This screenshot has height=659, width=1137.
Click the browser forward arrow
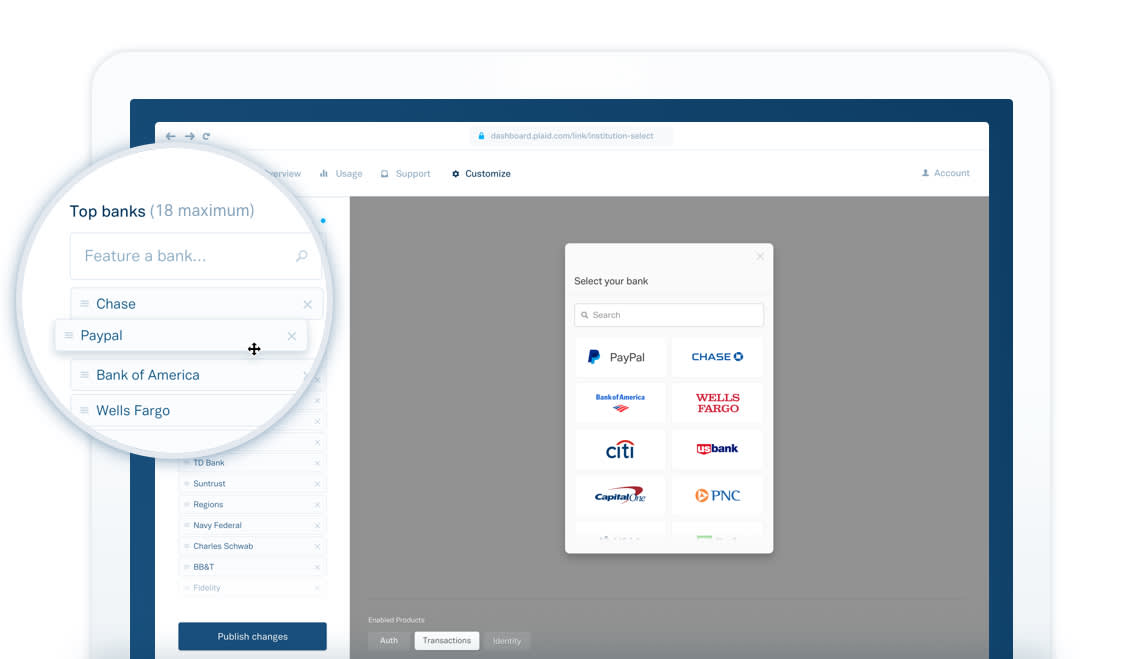click(x=189, y=136)
